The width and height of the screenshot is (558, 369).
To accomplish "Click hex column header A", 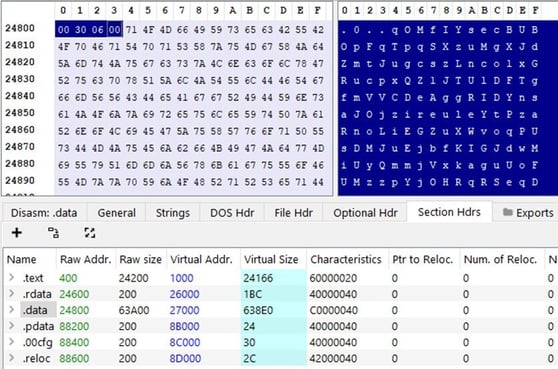I will (233, 11).
